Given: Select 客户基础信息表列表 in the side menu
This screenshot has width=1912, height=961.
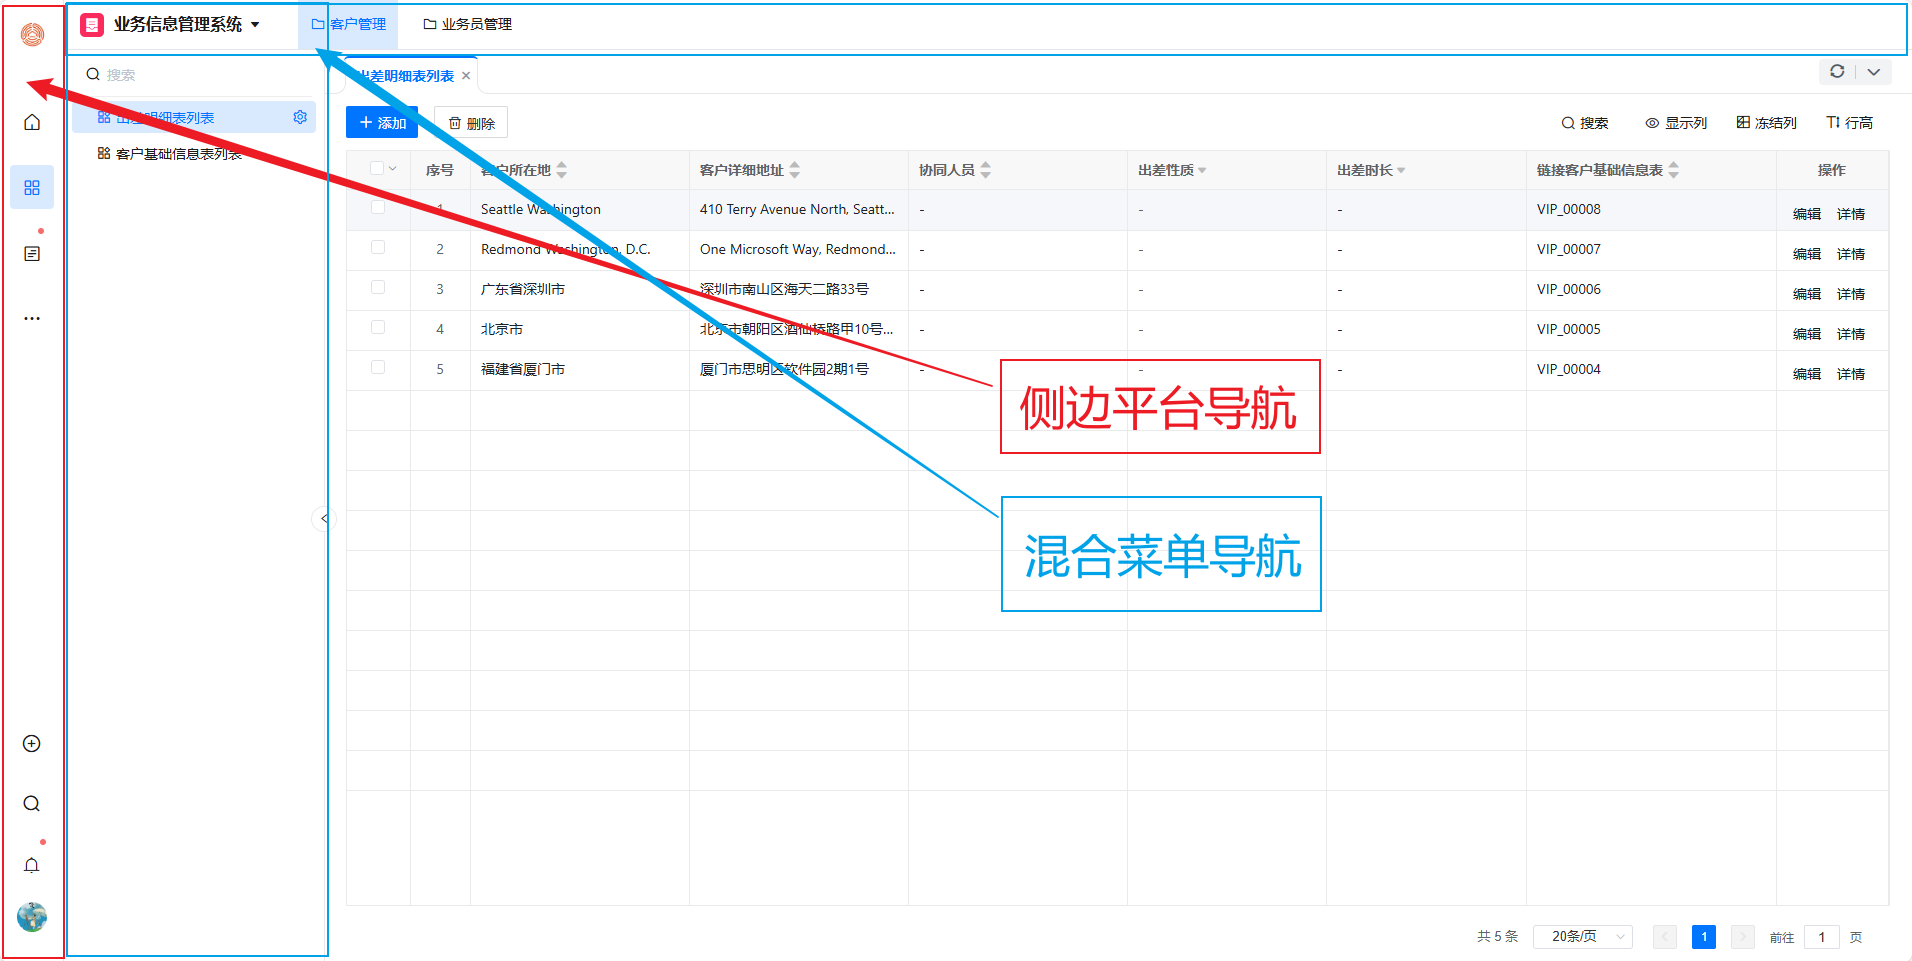Looking at the screenshot, I should 178,154.
